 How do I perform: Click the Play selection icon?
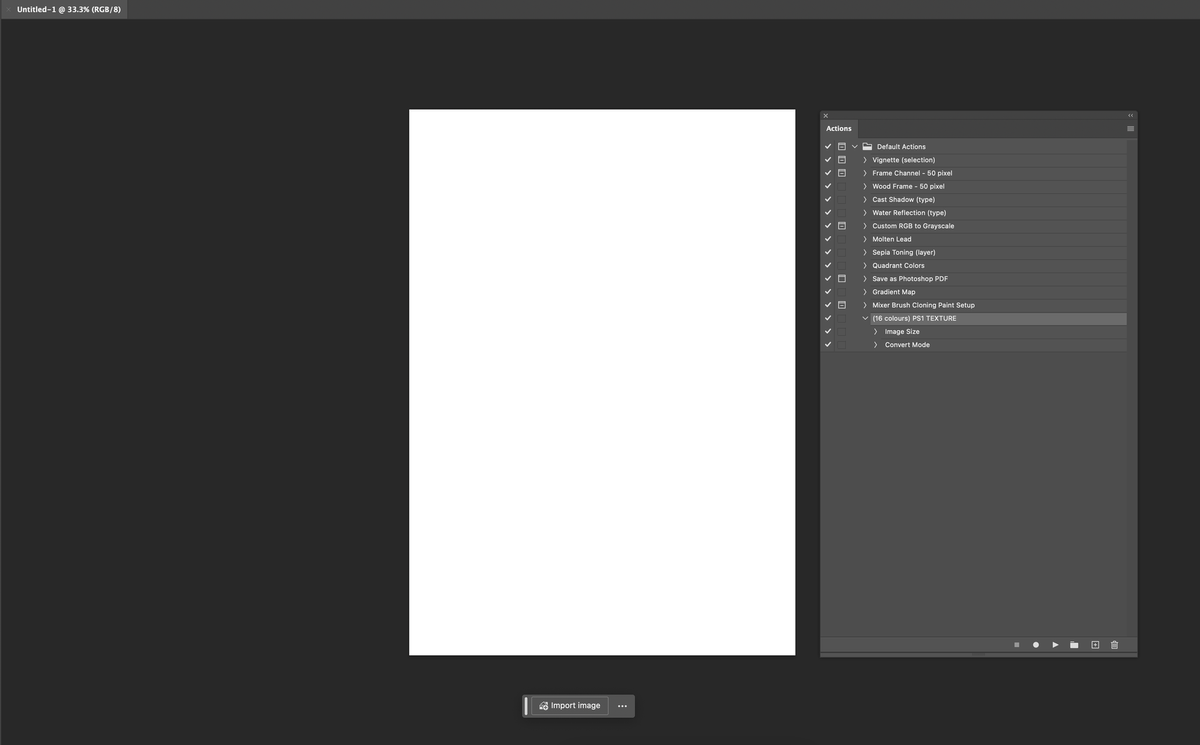click(1054, 643)
